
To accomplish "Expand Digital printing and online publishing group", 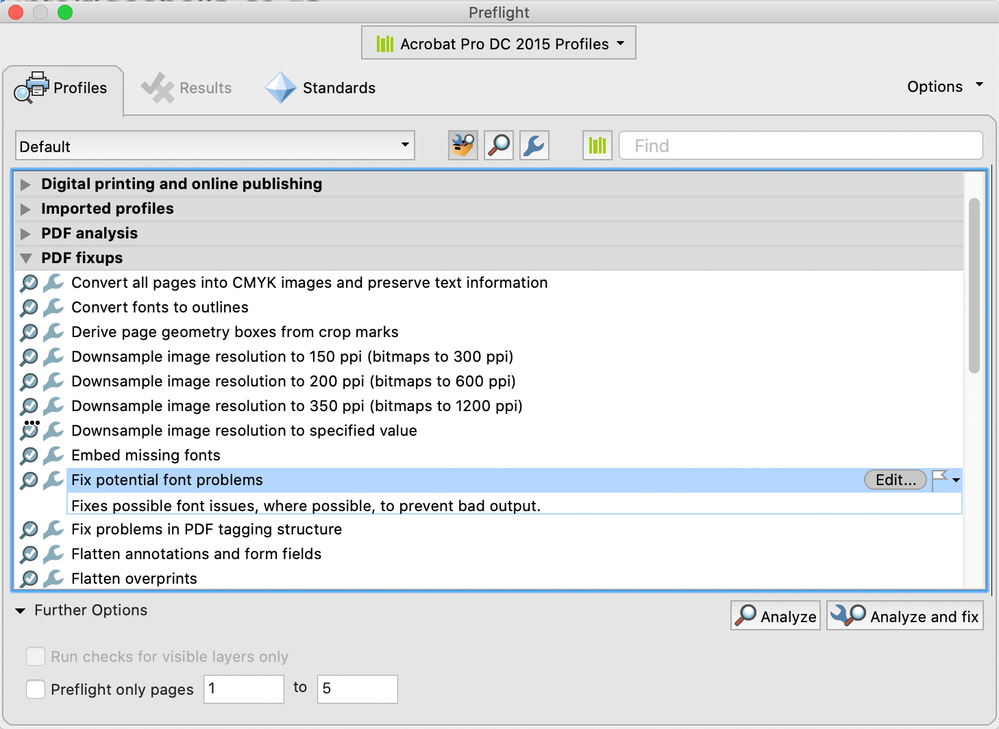I will click(25, 185).
